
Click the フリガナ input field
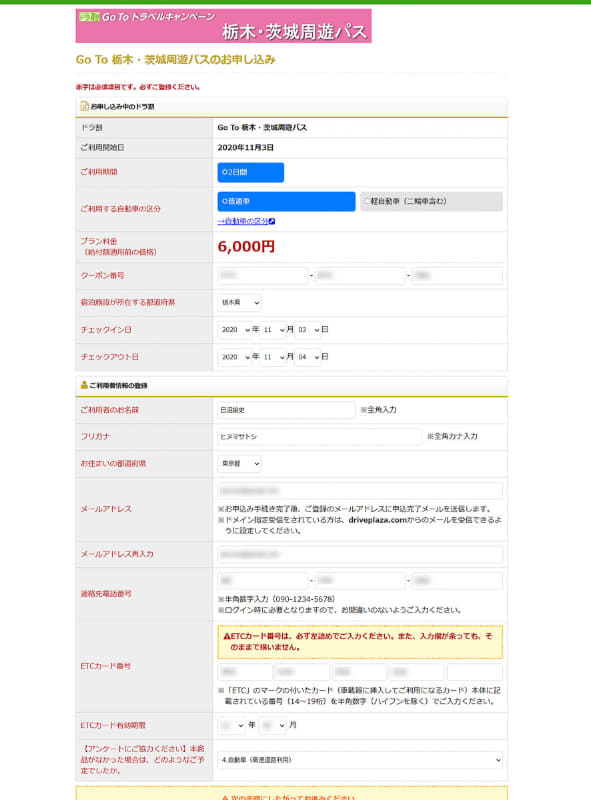[319, 437]
